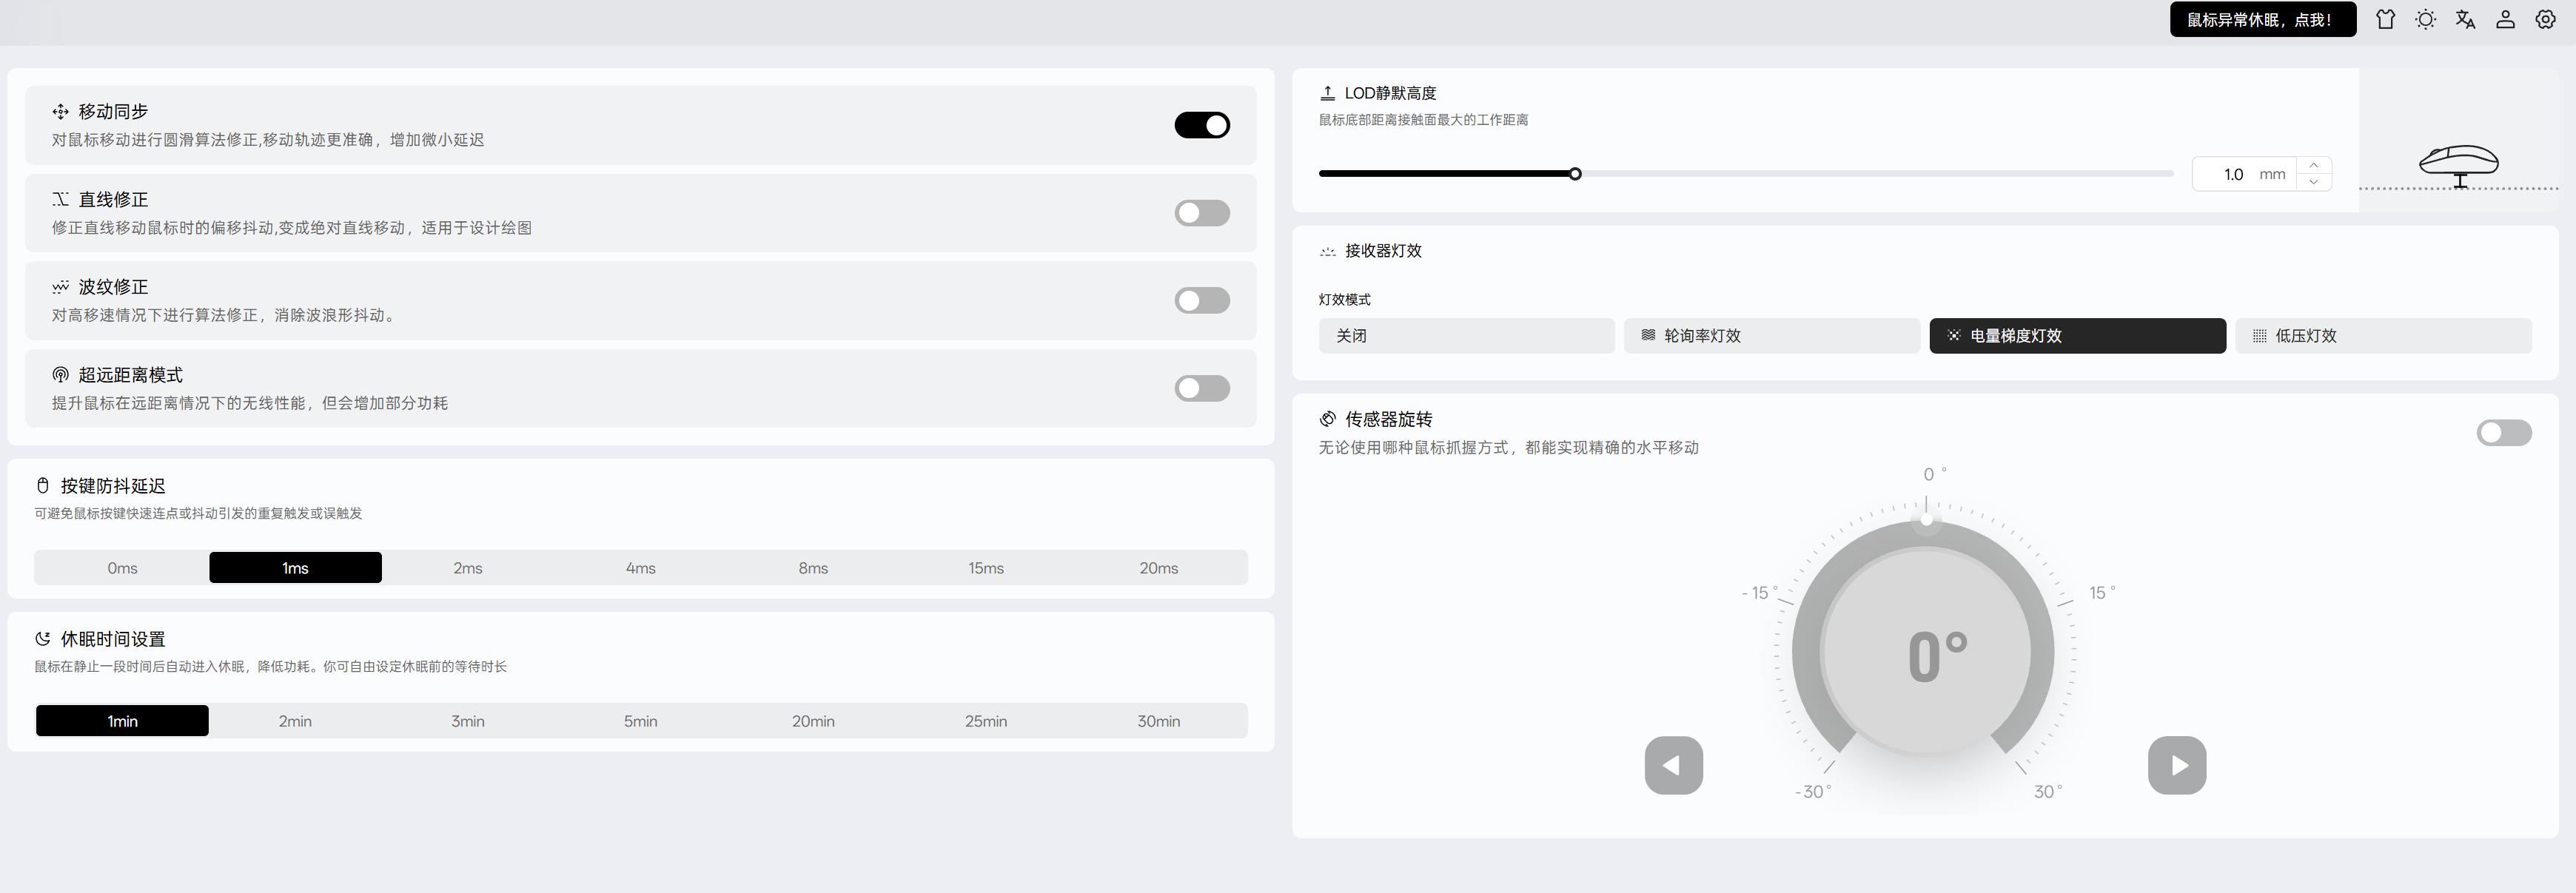2576x893 pixels.
Task: Click the 鼠标异常休眠 notice banner
Action: coord(2262,20)
